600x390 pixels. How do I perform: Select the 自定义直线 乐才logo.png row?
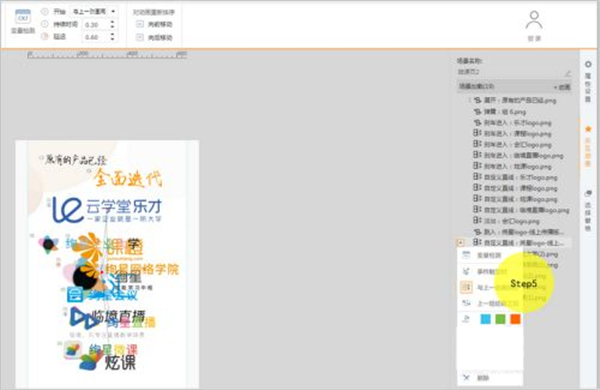click(x=515, y=177)
